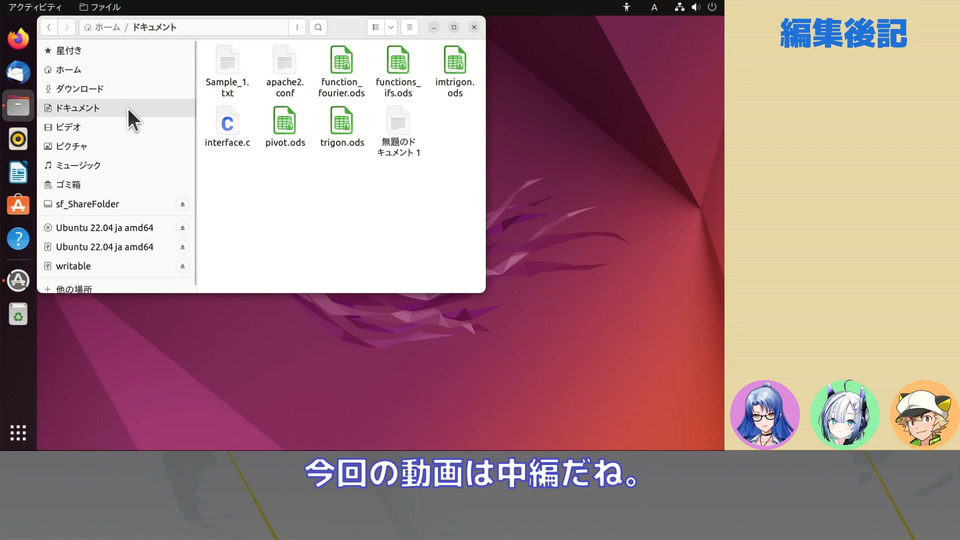
Task: Select imtrigon.ods spreadsheet
Action: (454, 72)
